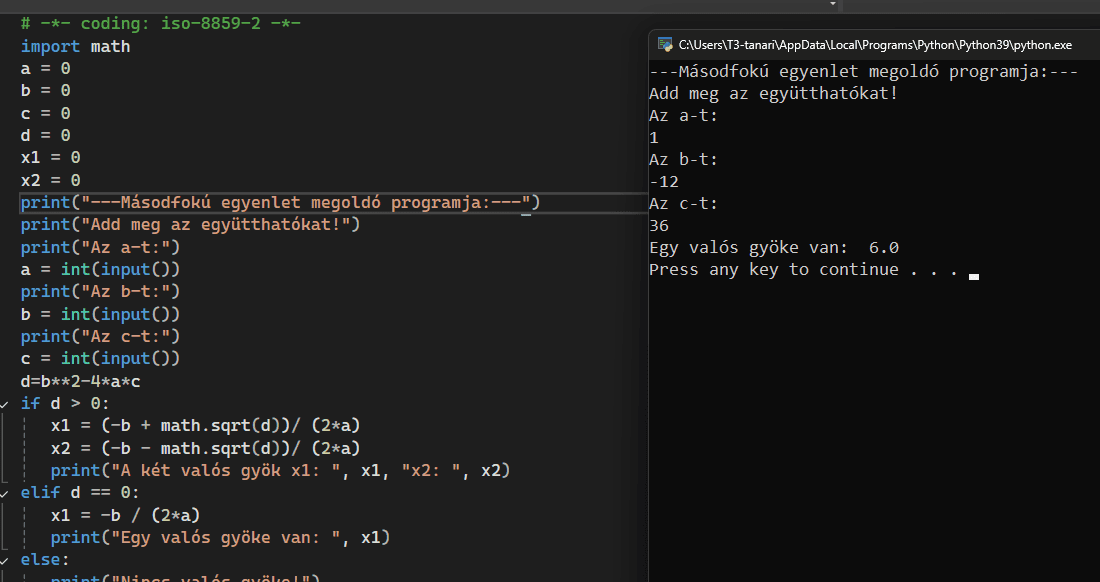This screenshot has width=1100, height=582.
Task: Click the console result 'Egy valós gyöke van: 6.0'
Action: 773,248
